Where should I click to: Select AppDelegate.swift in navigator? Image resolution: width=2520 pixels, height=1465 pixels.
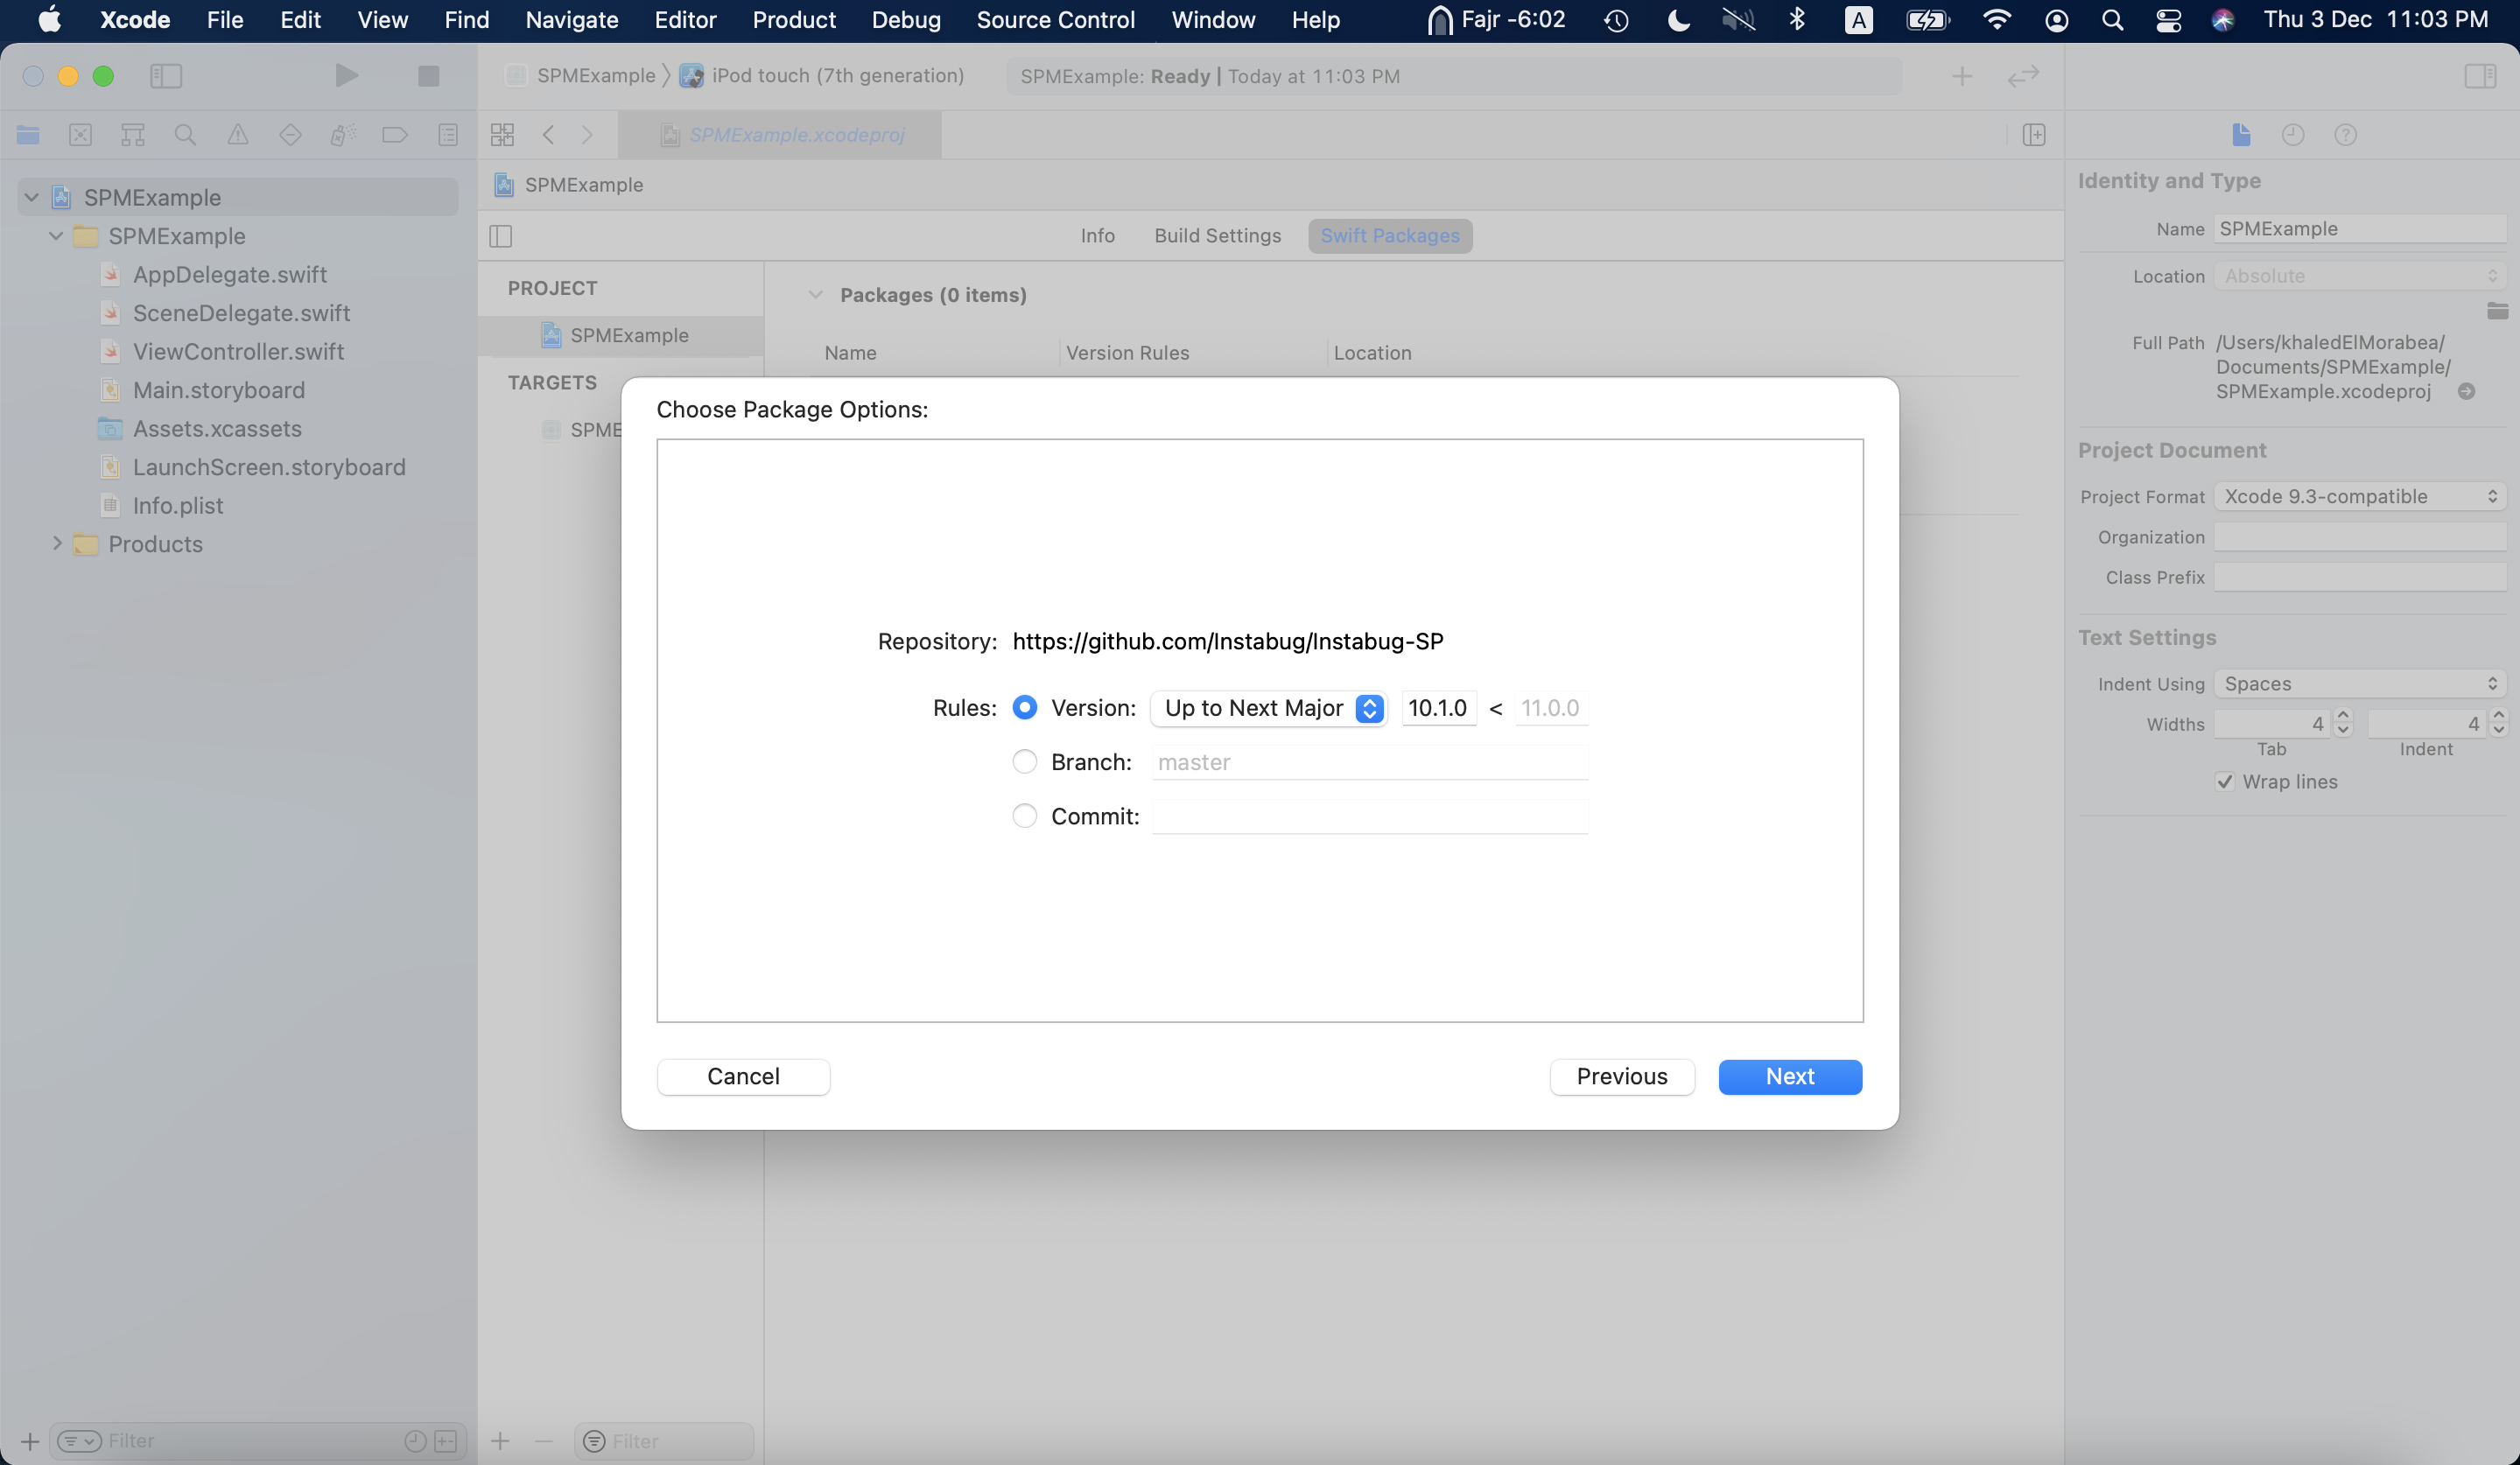229,275
